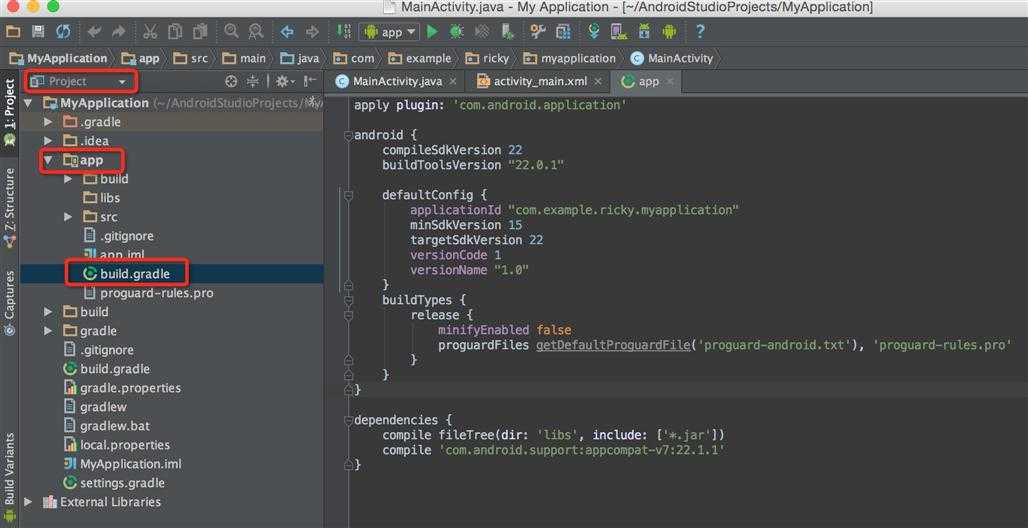The height and width of the screenshot is (528, 1028).
Task: Open the SDK Manager icon
Action: pos(644,31)
